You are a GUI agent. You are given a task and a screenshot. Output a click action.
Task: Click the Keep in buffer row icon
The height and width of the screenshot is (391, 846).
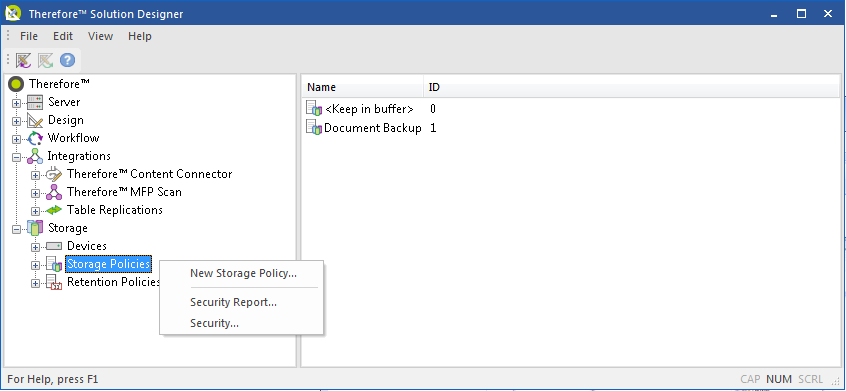coord(314,108)
